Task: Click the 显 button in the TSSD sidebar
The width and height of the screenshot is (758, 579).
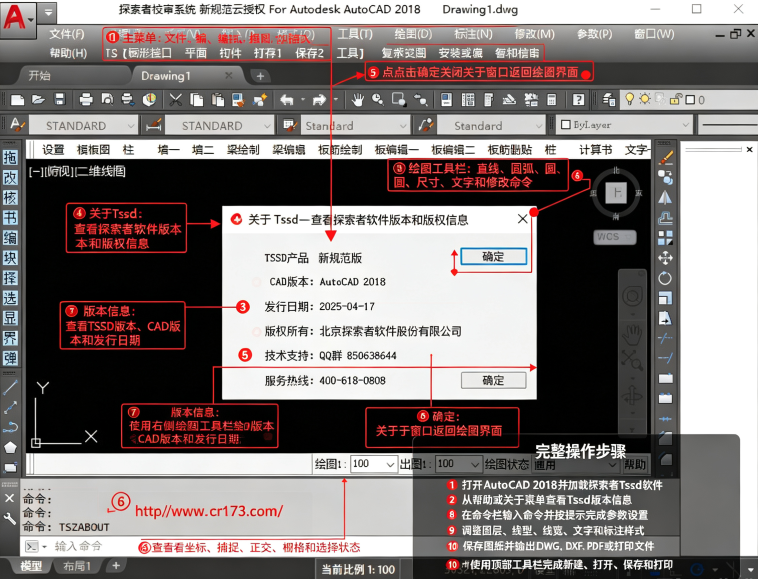Action: coord(10,318)
